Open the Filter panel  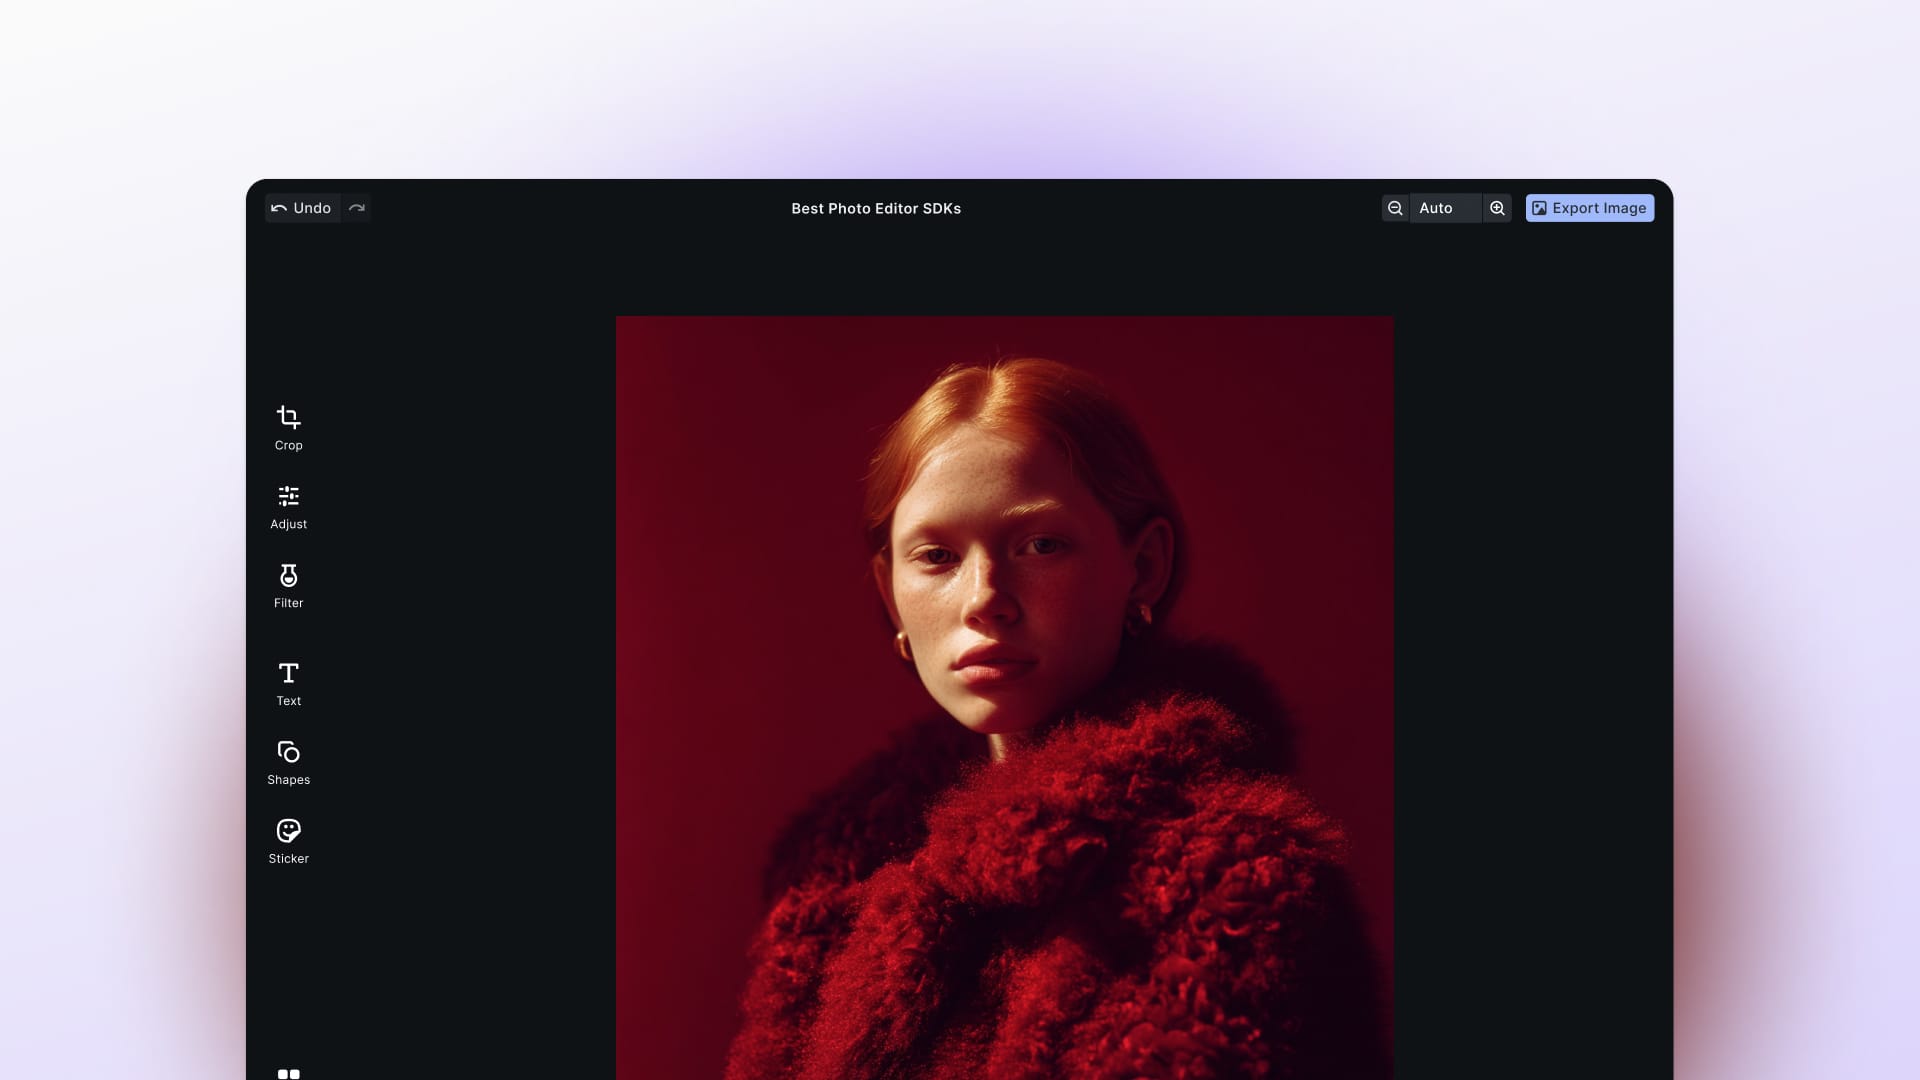(288, 585)
